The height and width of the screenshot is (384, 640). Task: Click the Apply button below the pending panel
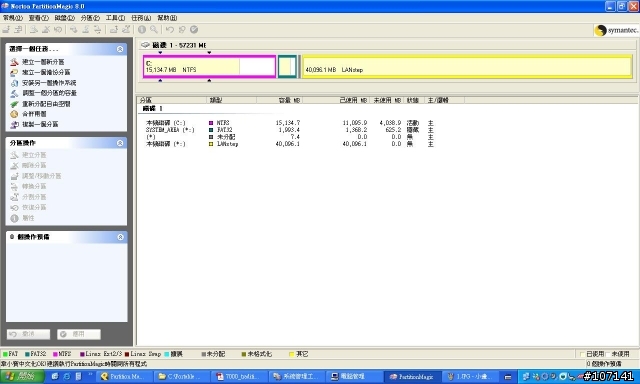click(79, 334)
